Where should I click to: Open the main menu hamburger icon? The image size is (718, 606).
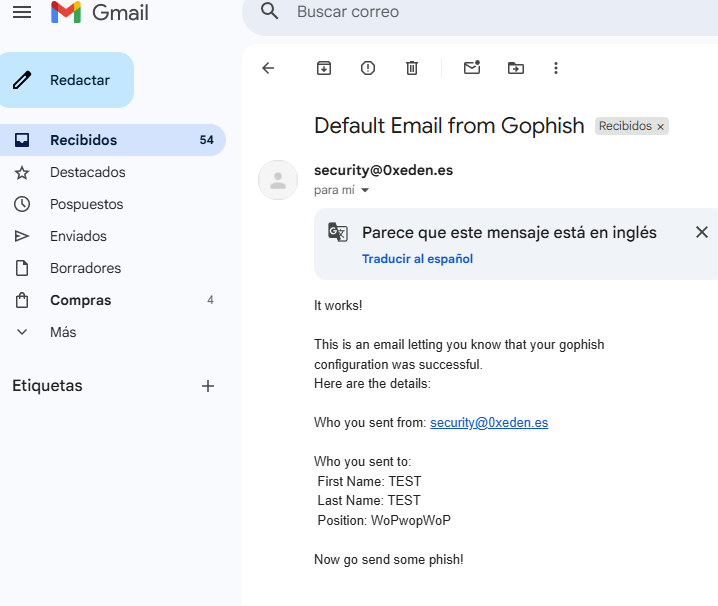tap(22, 12)
